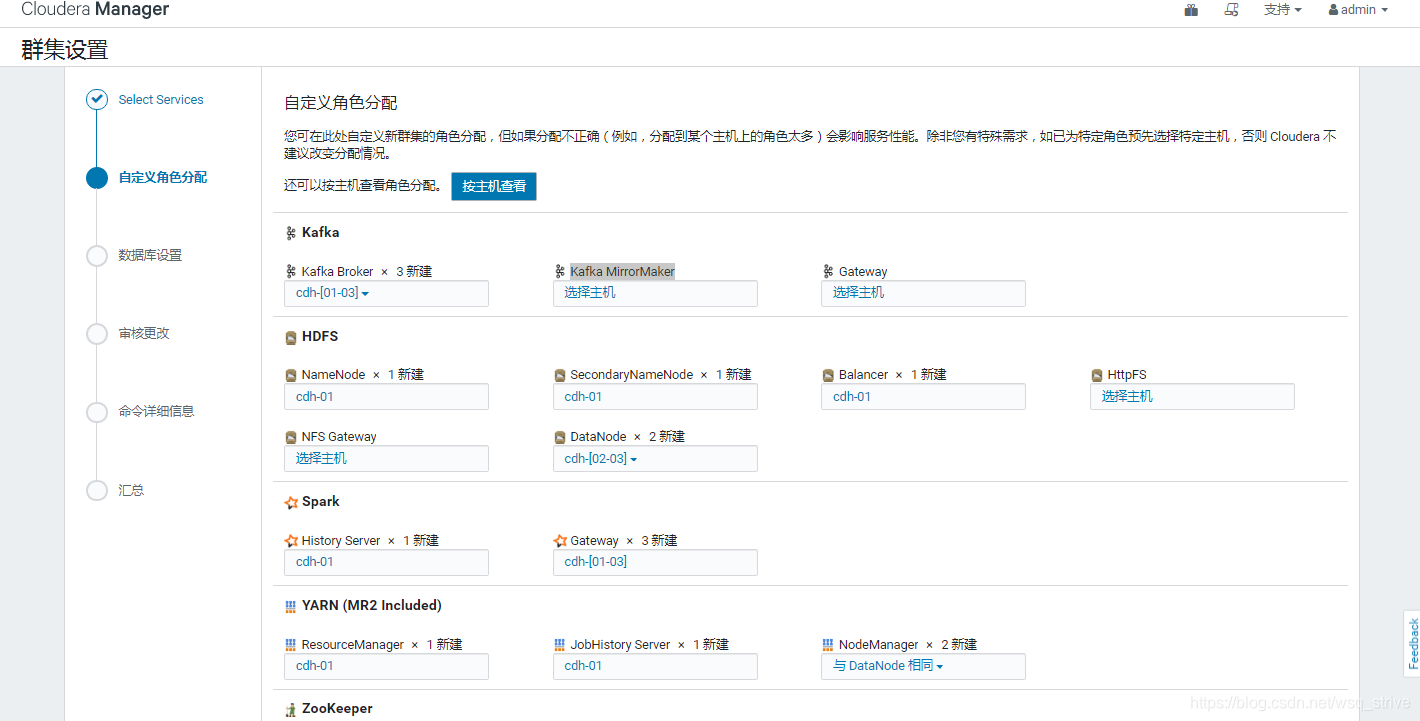
Task: Select the 汇总 wizard step
Action: click(x=131, y=491)
